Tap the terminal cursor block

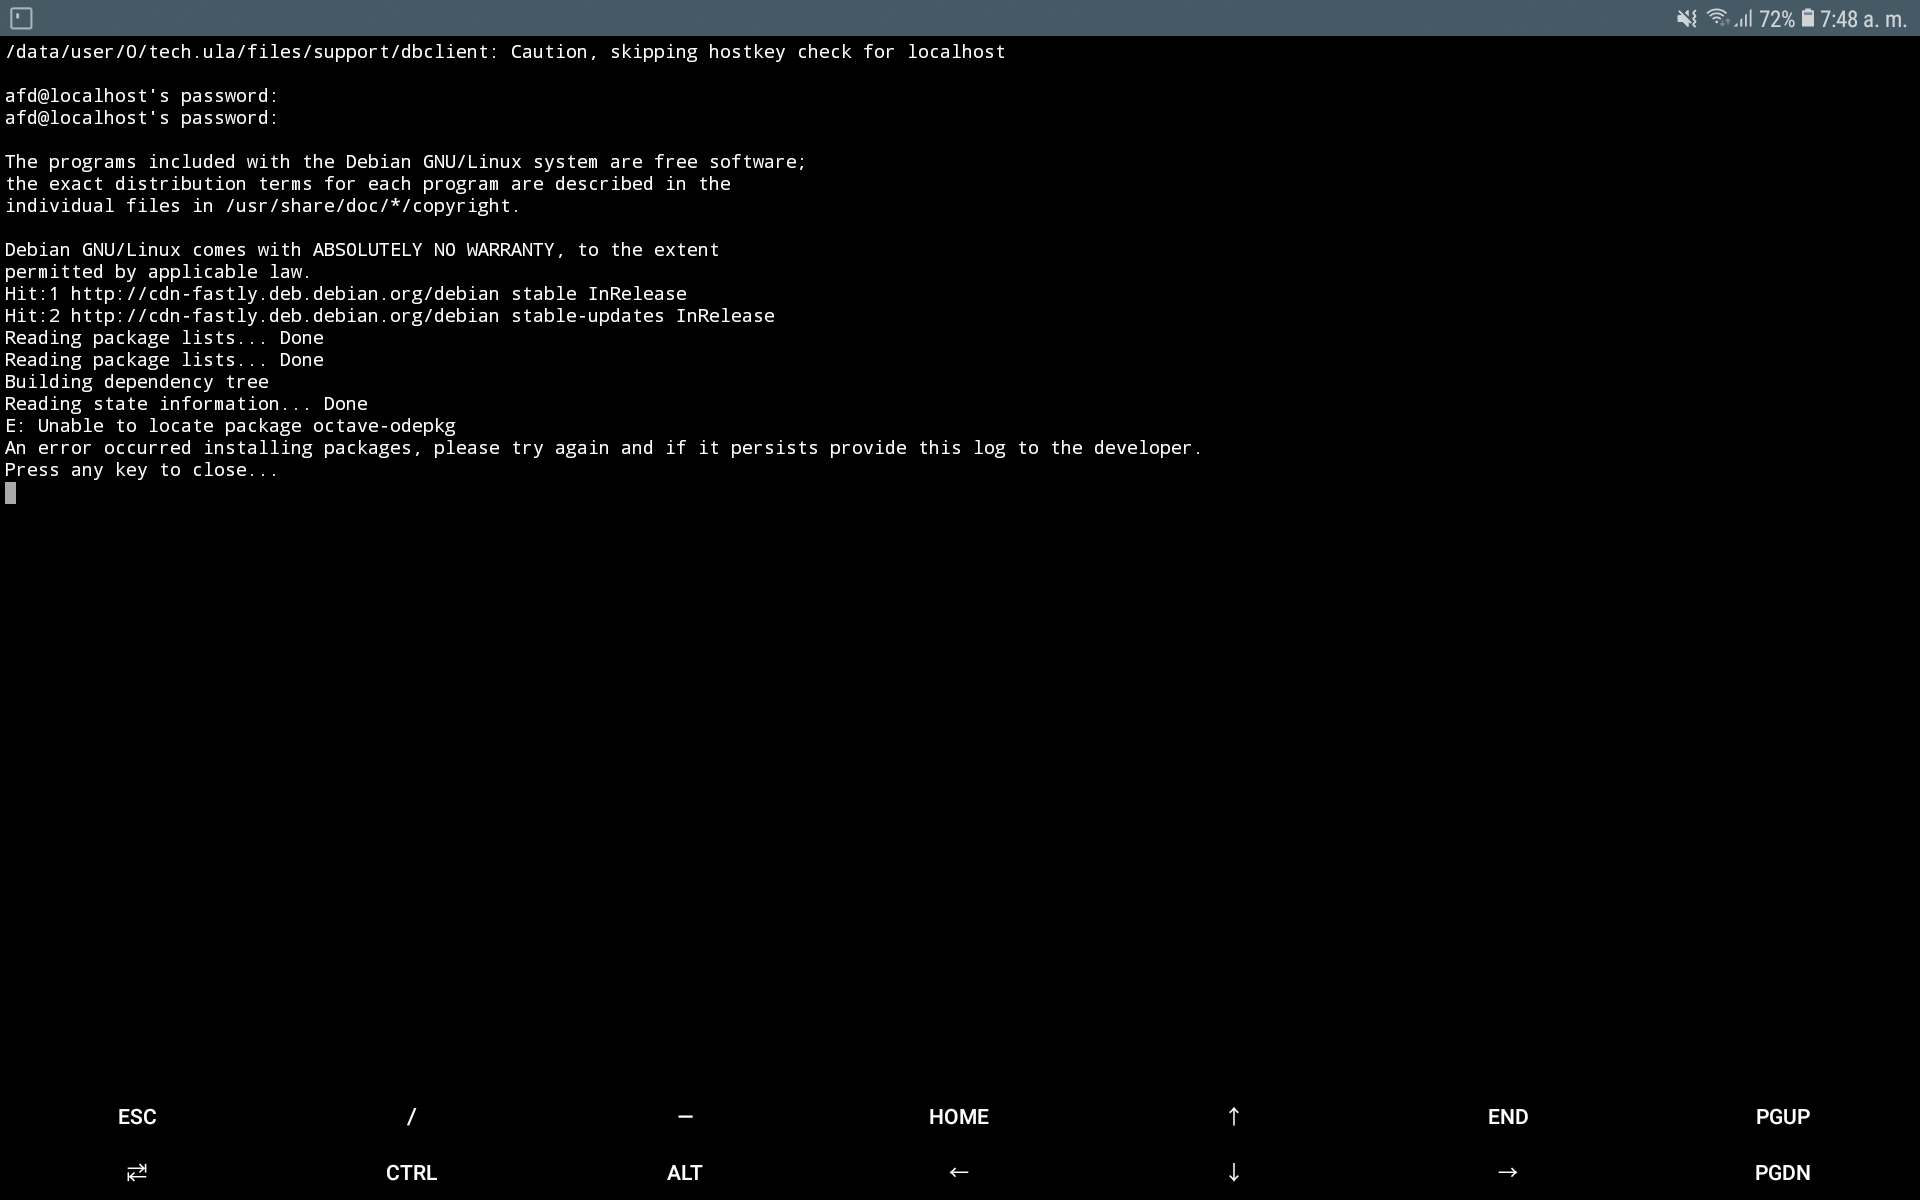click(10, 493)
